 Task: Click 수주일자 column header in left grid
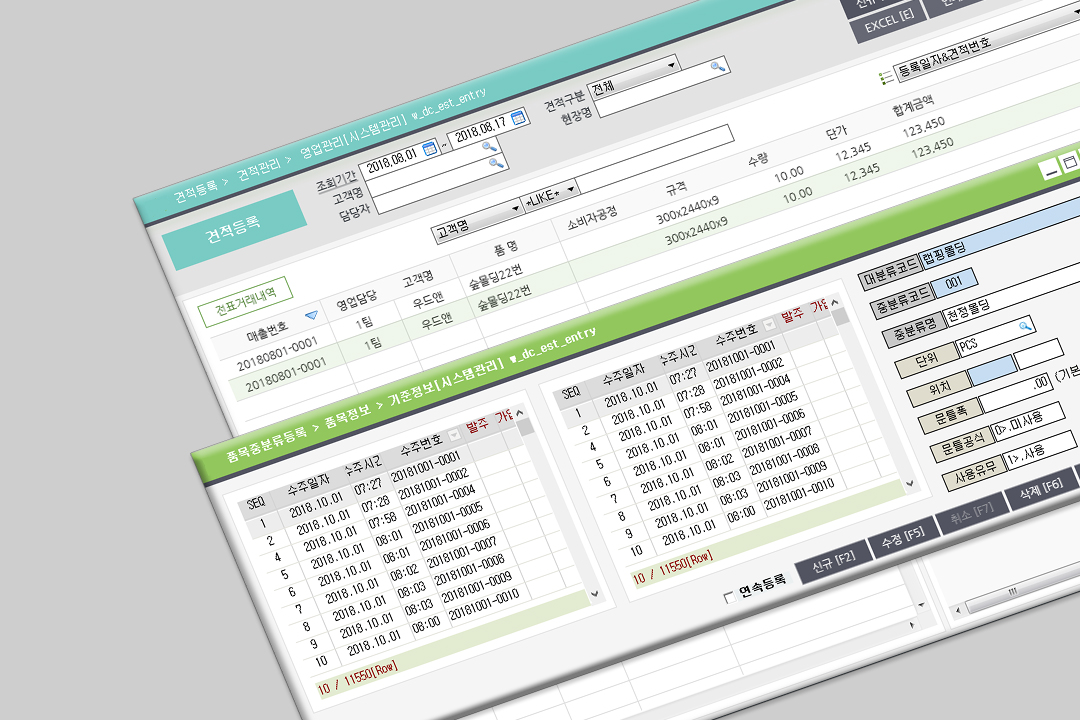pyautogui.click(x=308, y=486)
